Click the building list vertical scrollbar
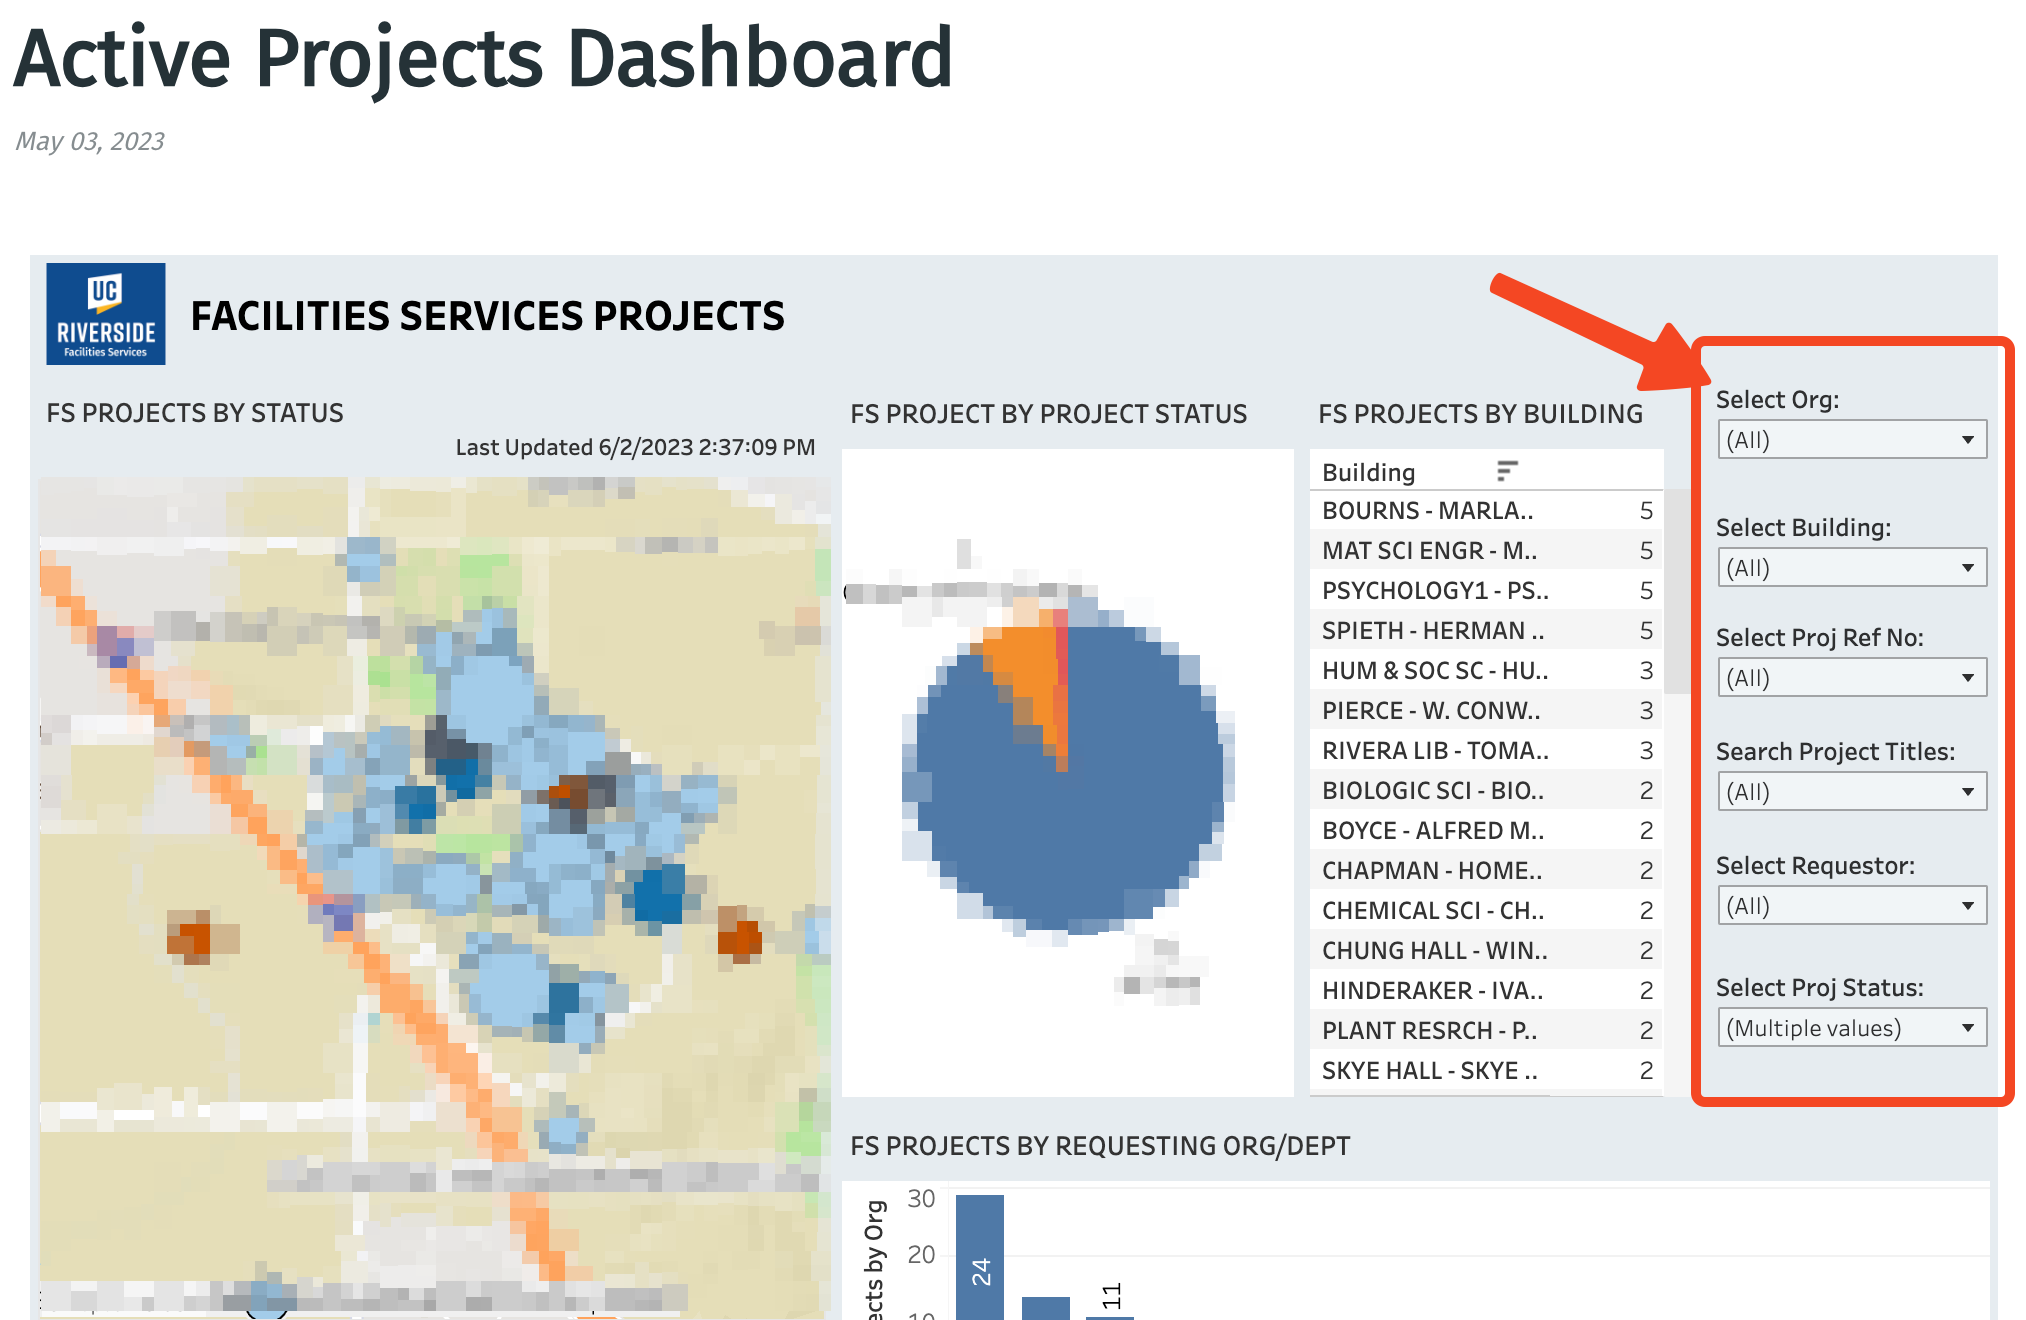 tap(1677, 590)
